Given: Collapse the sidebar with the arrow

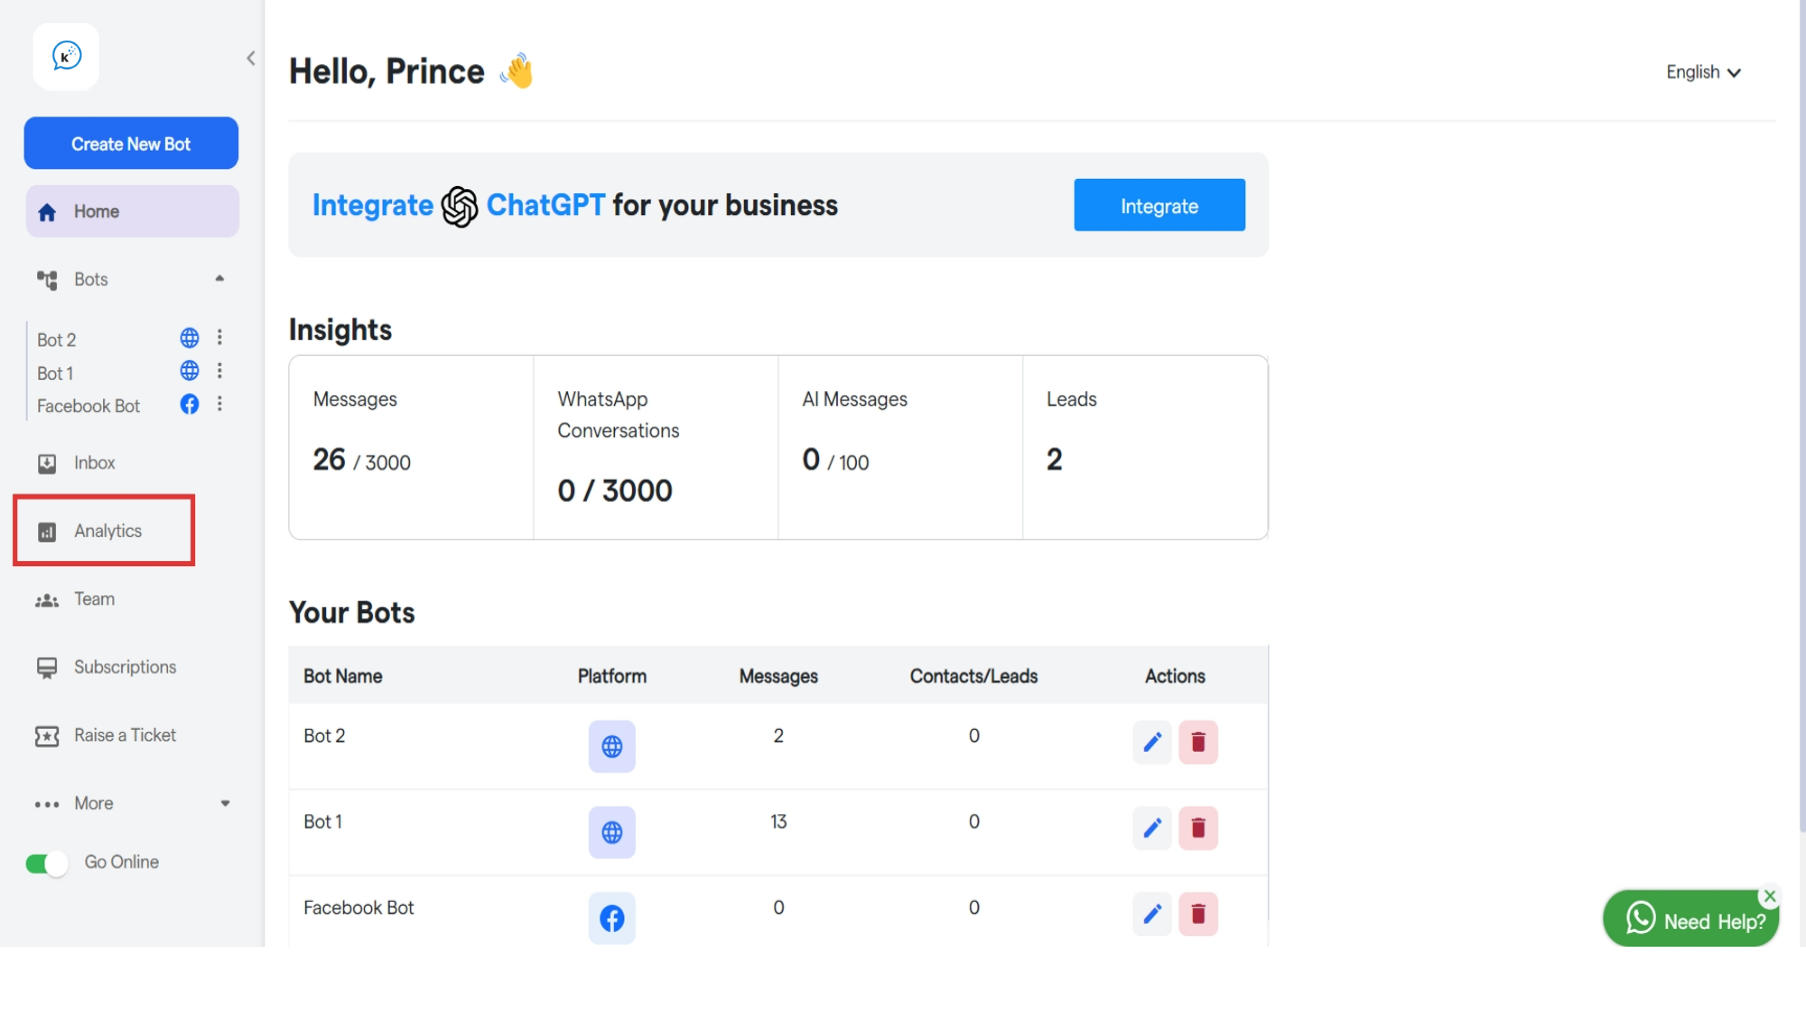Looking at the screenshot, I should (x=250, y=58).
